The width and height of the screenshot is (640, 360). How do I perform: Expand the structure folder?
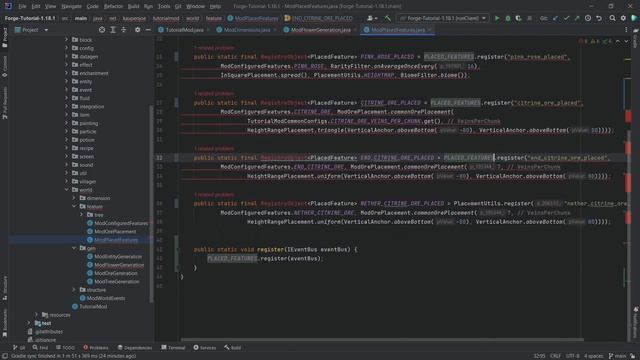tap(74, 290)
